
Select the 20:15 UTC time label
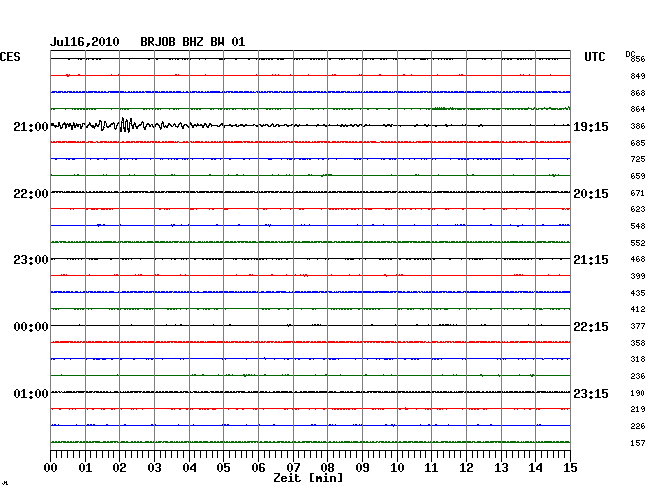click(x=591, y=194)
